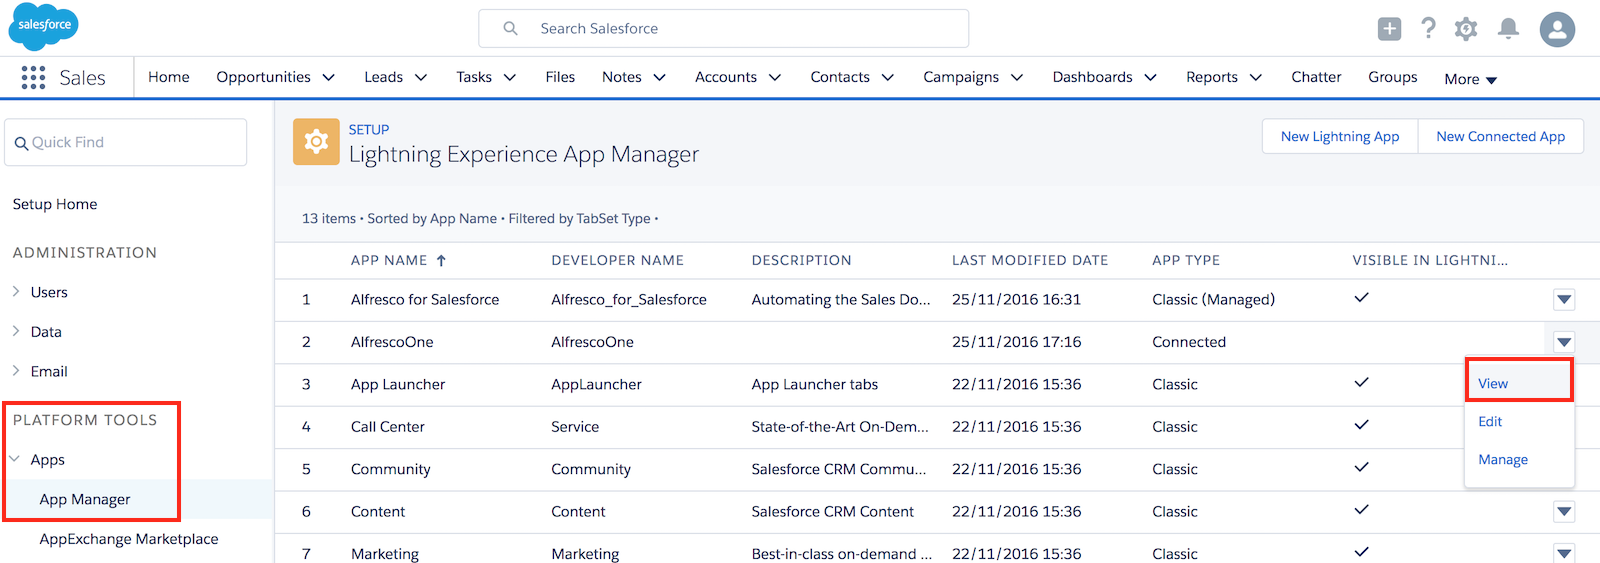Open the global actions plus icon

[1389, 29]
